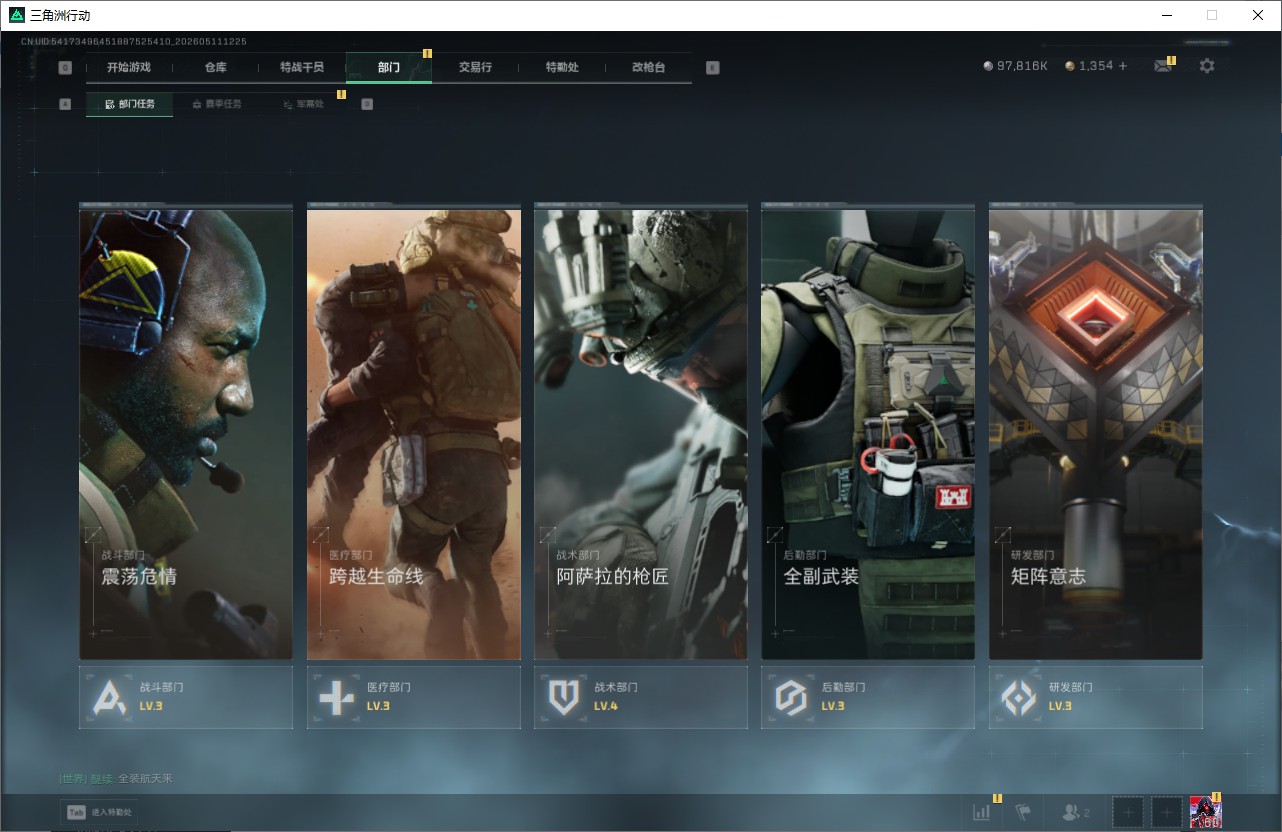This screenshot has height=832, width=1282.
Task: Click the D key hint after 军需处
Action: point(367,104)
